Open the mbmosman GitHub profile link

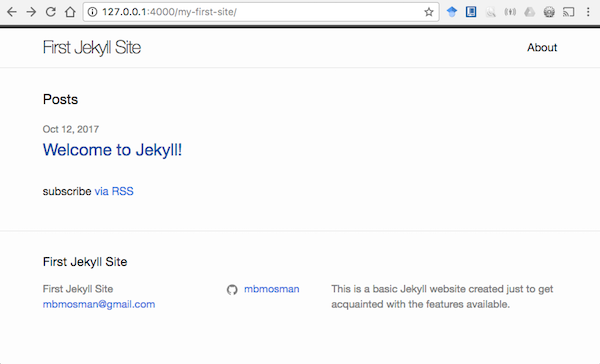point(272,289)
